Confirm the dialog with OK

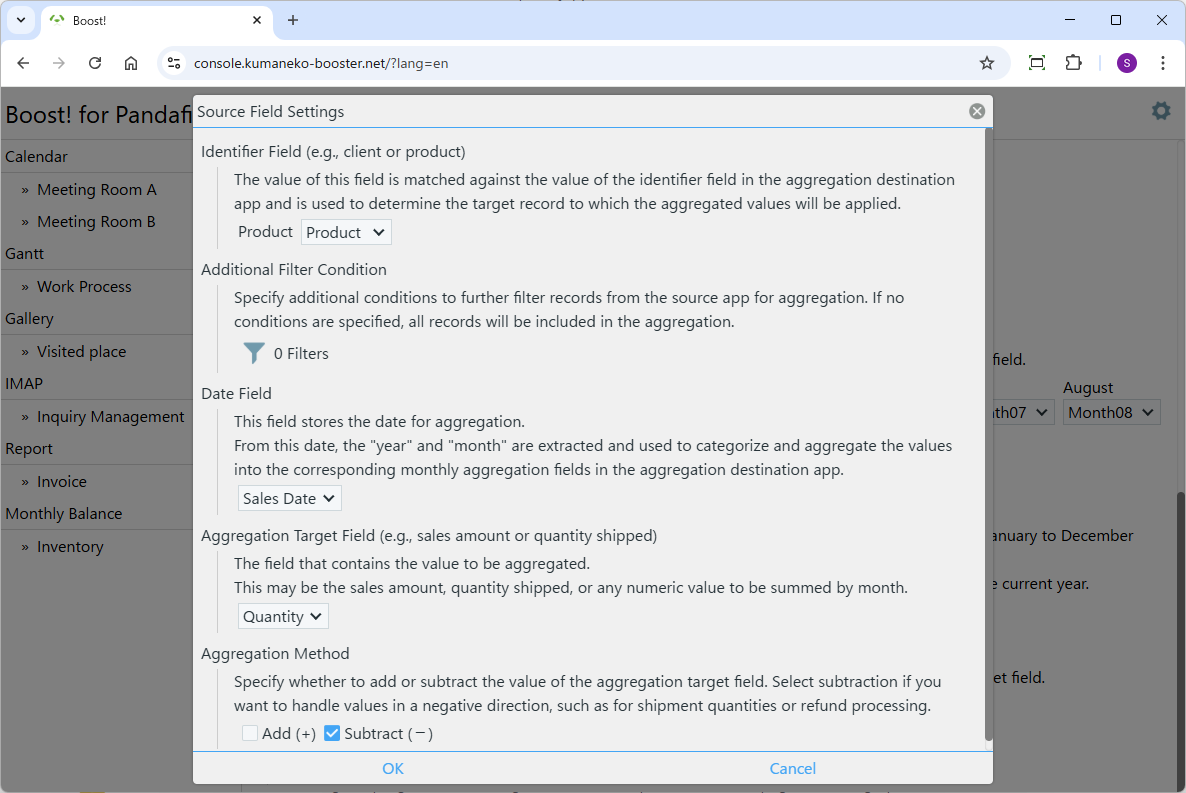coord(393,769)
